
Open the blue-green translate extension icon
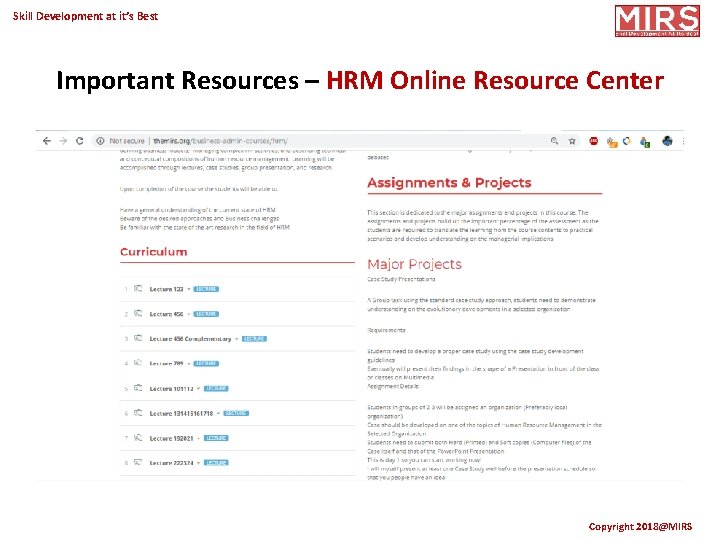(x=645, y=142)
